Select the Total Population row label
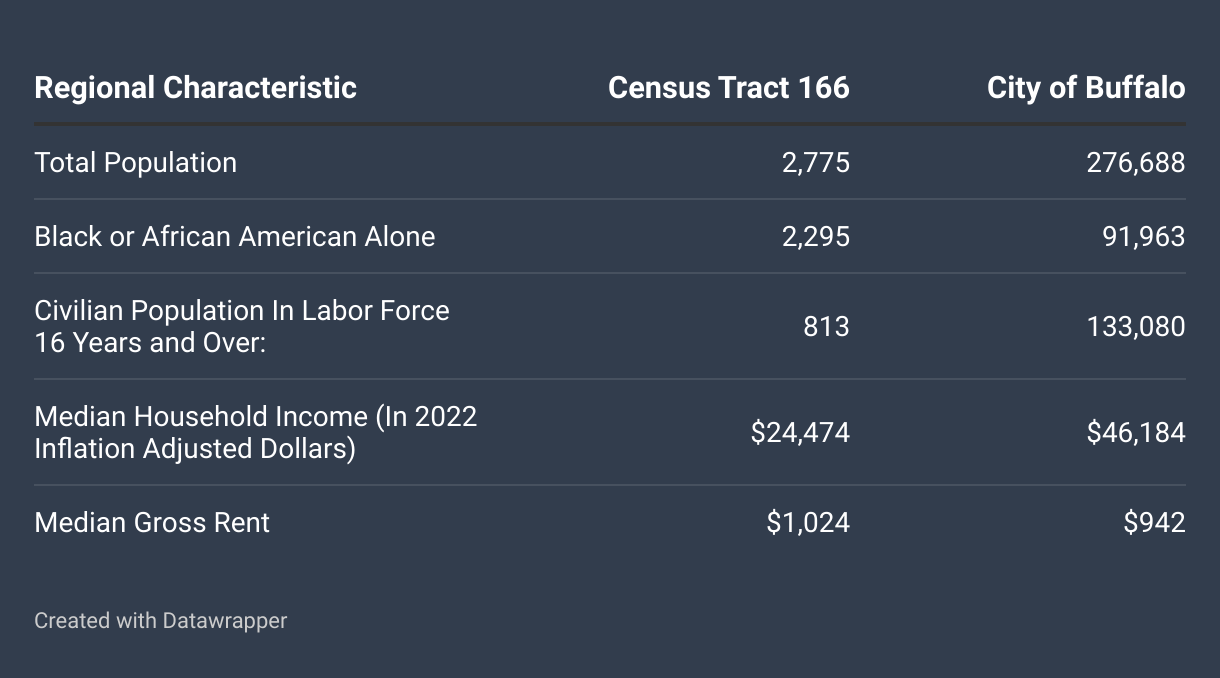This screenshot has width=1220, height=678. click(136, 163)
